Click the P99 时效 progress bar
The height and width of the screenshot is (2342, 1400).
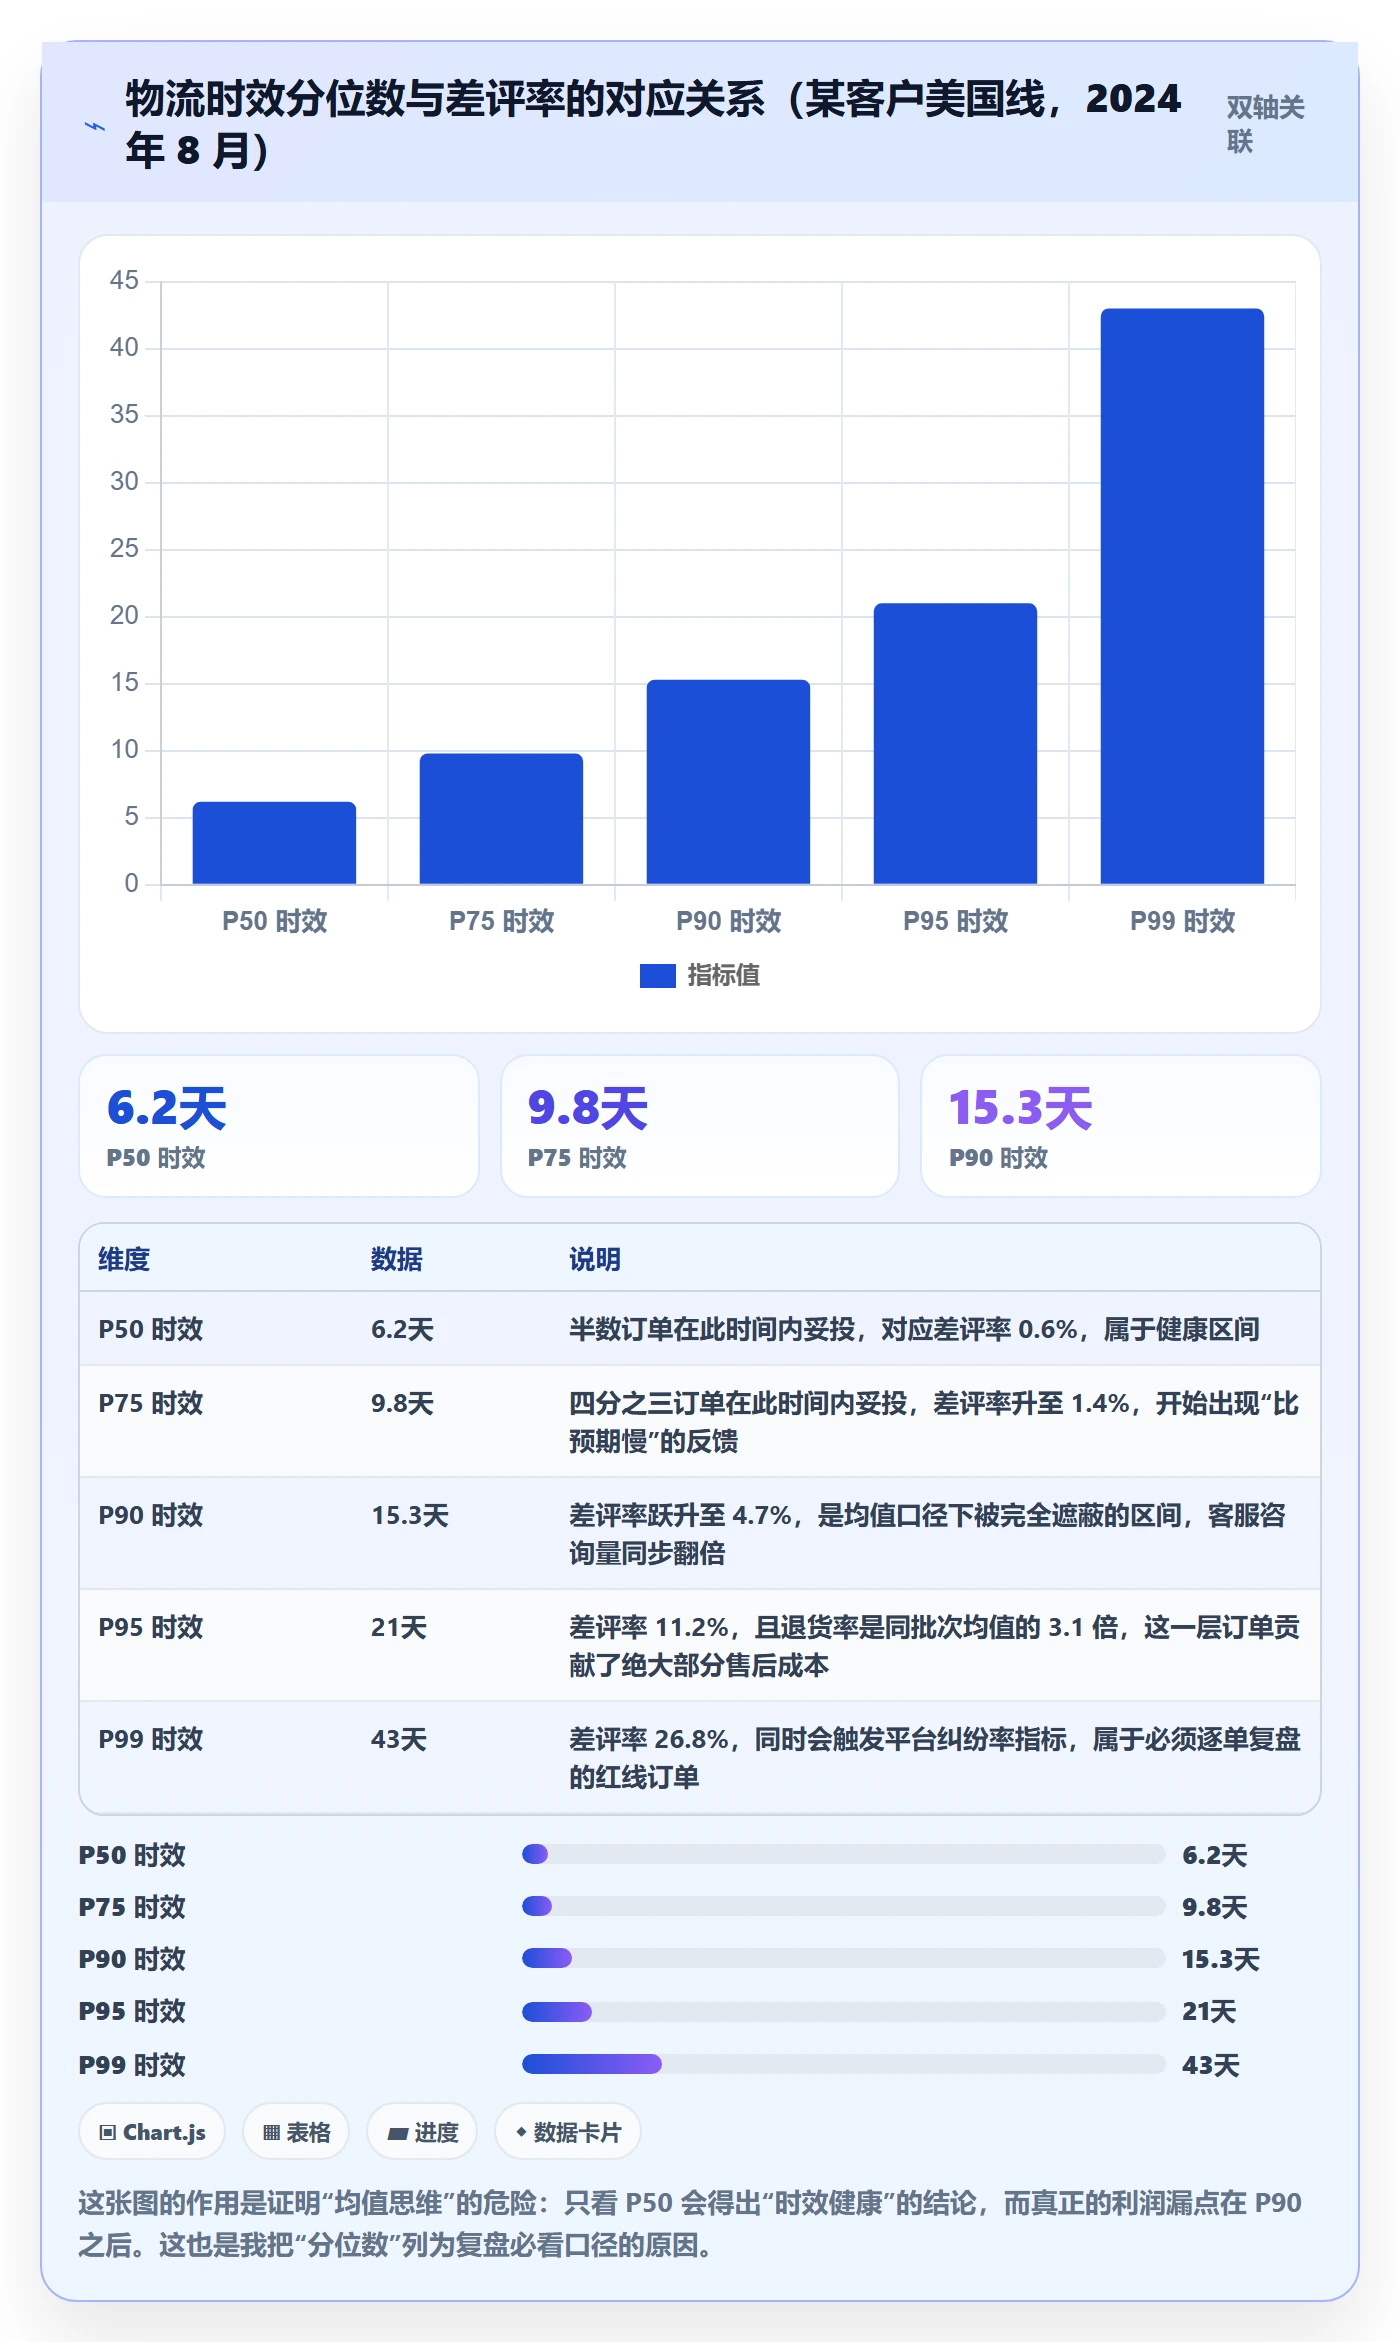(x=843, y=2064)
